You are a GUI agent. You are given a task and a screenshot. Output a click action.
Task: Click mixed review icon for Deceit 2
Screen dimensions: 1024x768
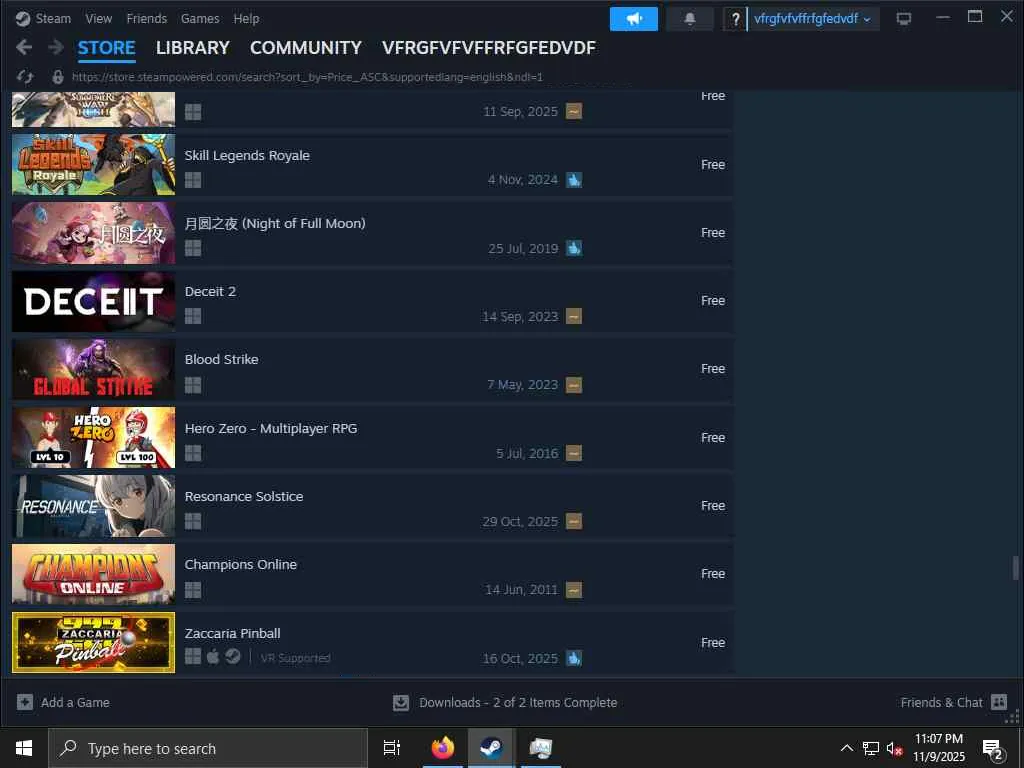[x=573, y=316]
